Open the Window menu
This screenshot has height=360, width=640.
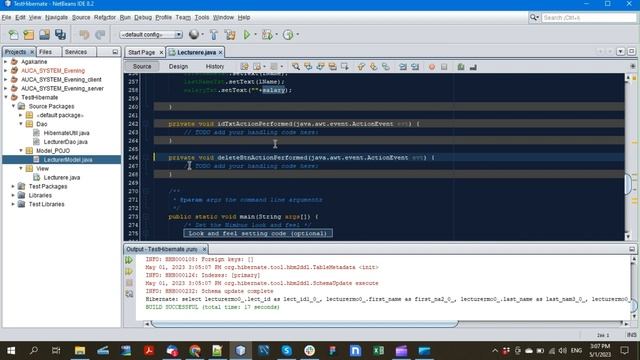[x=223, y=18]
